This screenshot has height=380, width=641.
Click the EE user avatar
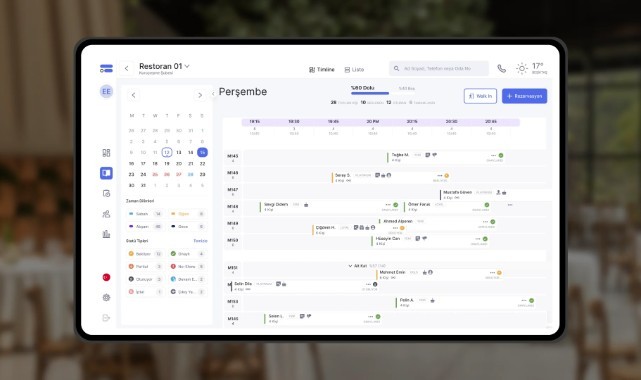pyautogui.click(x=106, y=92)
